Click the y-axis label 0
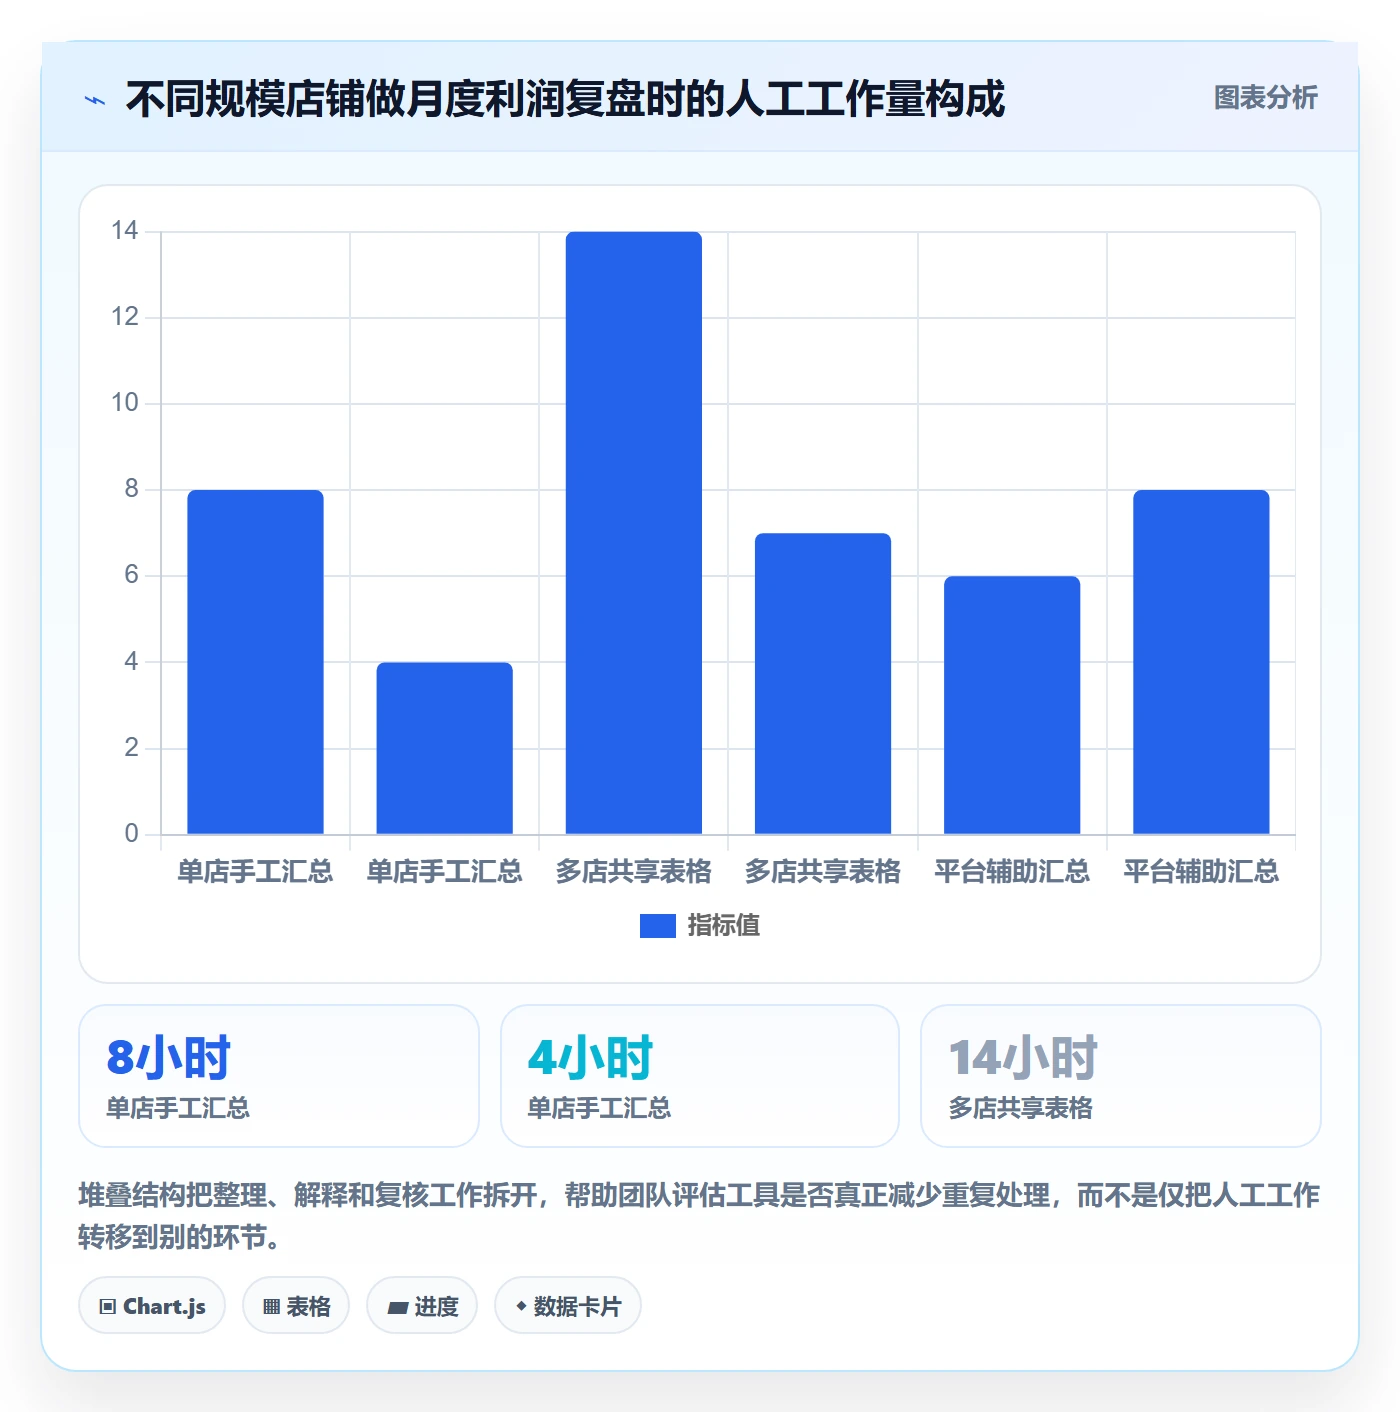 pos(131,834)
